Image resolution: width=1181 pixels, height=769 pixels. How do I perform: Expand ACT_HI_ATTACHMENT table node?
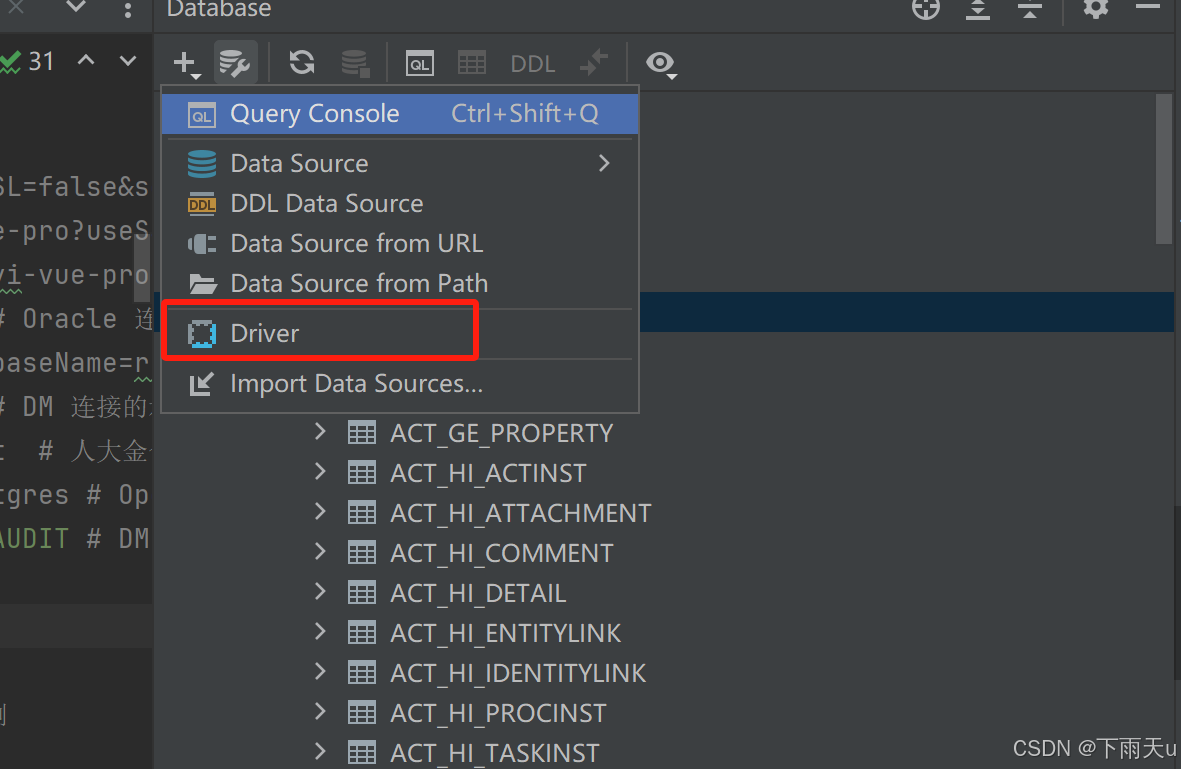320,511
